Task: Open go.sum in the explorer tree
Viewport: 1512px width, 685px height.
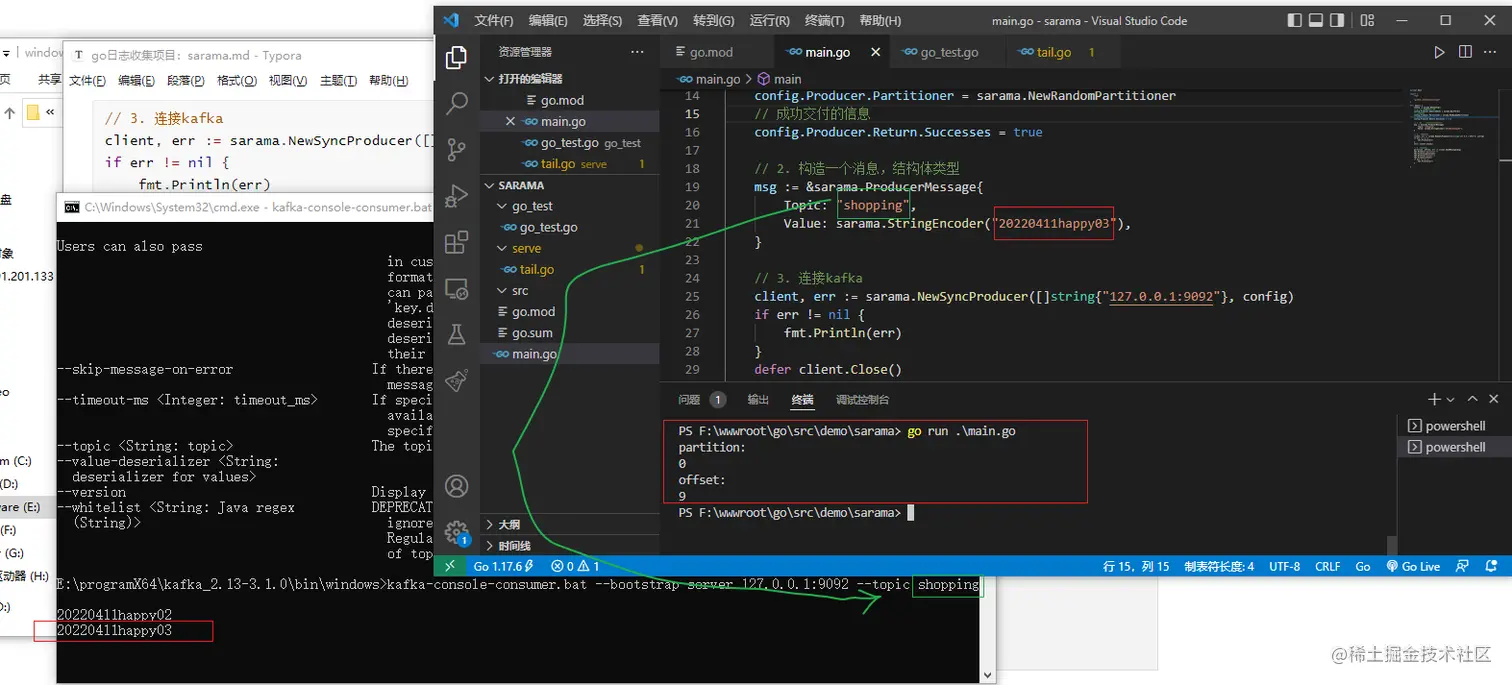Action: [x=570, y=333]
